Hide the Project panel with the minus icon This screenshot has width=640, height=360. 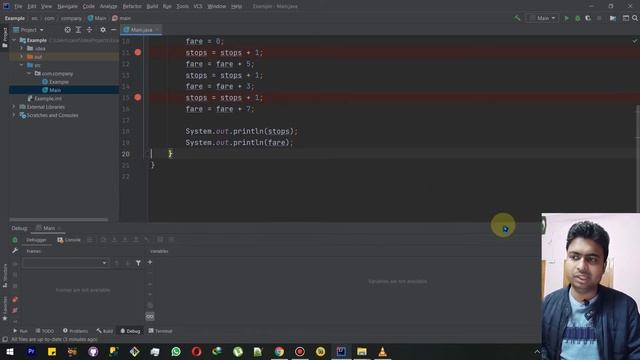tap(113, 30)
